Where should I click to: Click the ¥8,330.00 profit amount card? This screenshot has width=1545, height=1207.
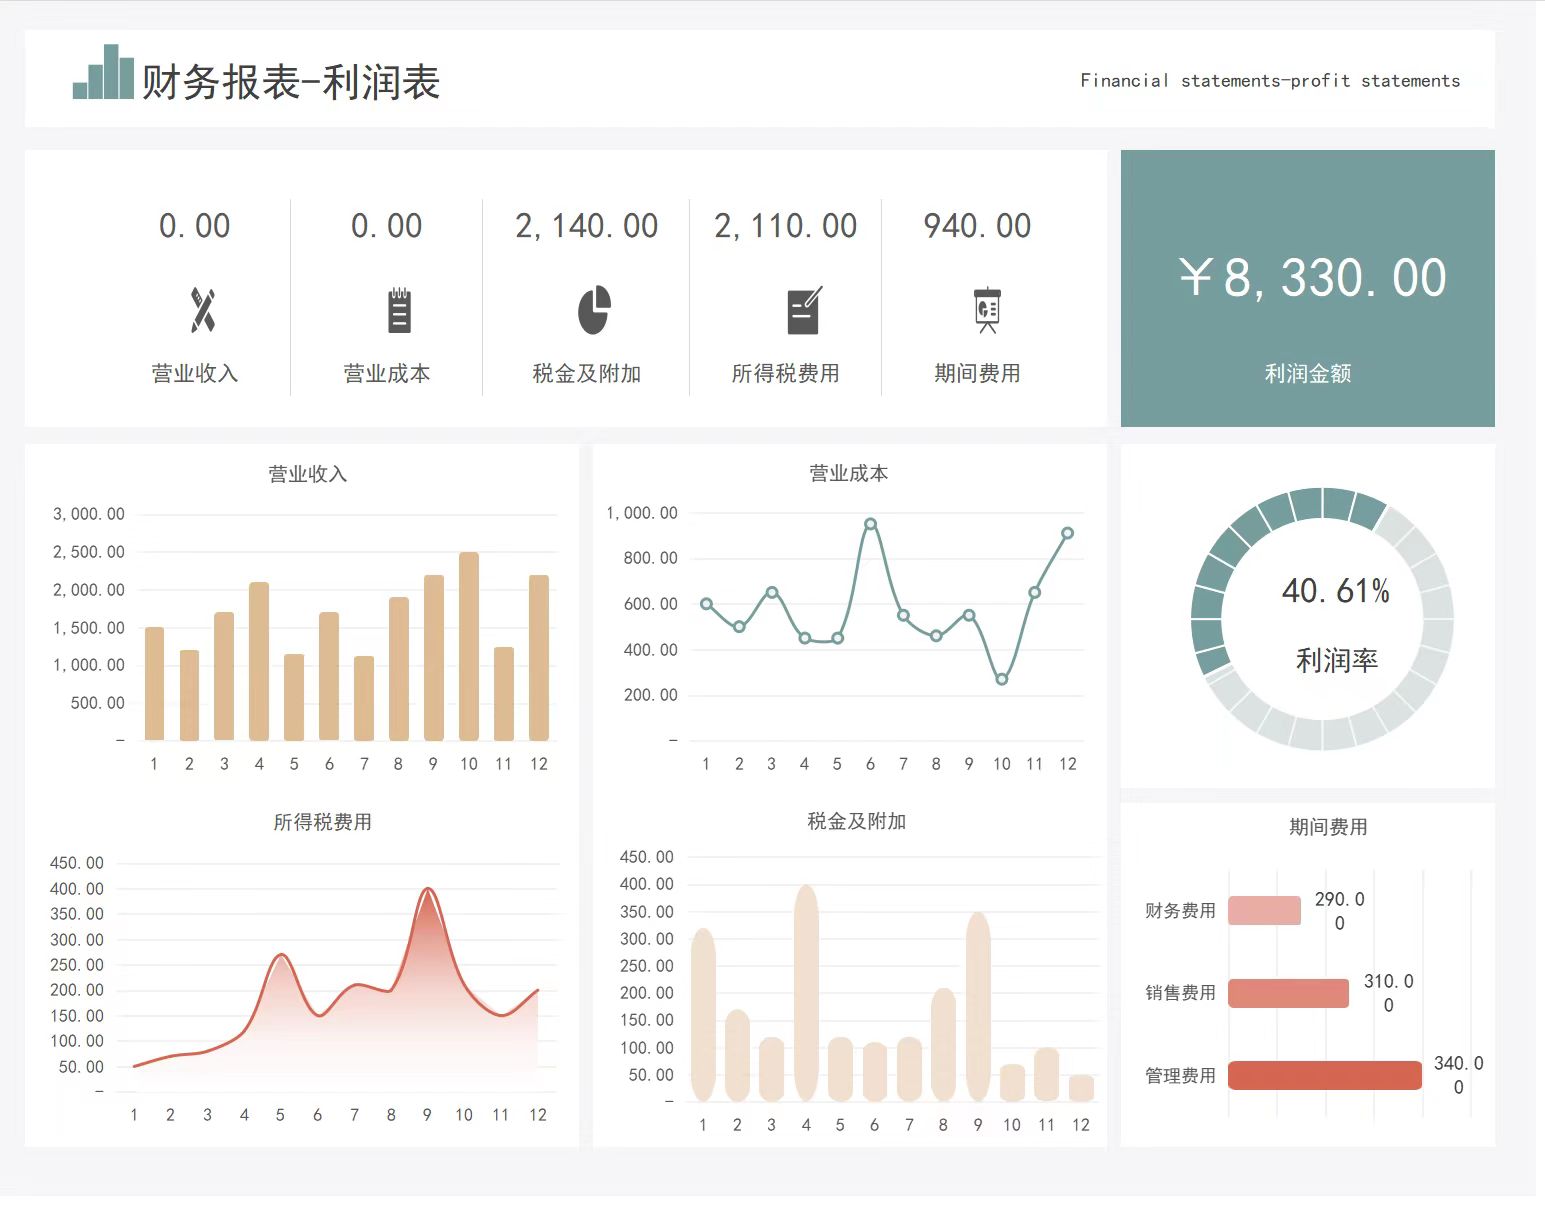coord(1307,288)
